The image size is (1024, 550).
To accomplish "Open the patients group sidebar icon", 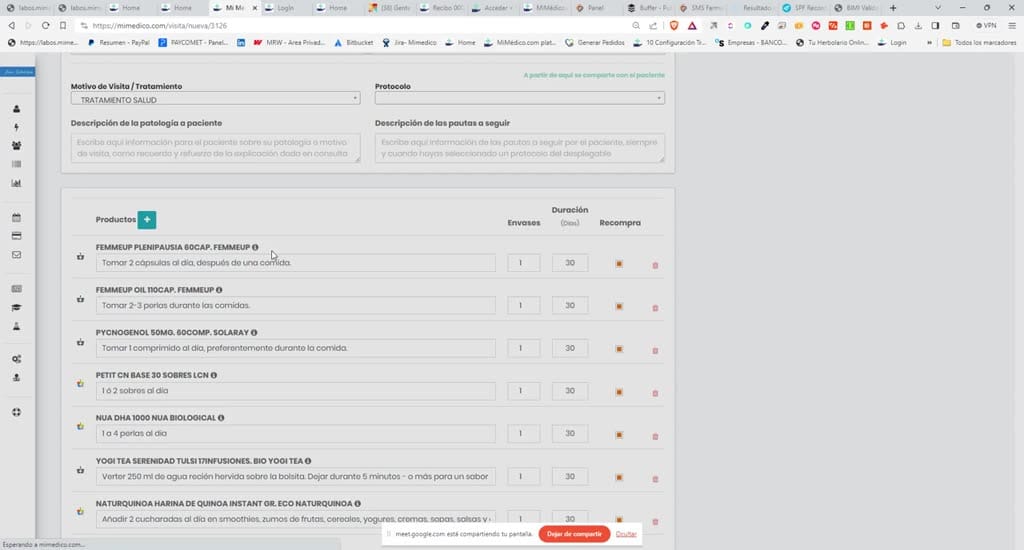I will point(16,146).
